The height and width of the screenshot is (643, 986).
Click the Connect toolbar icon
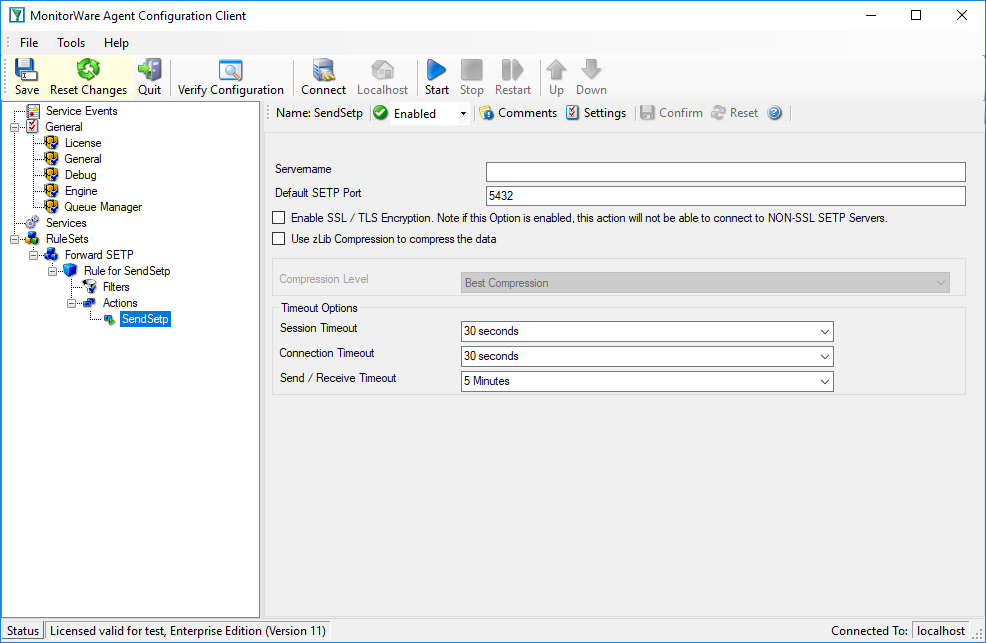323,77
